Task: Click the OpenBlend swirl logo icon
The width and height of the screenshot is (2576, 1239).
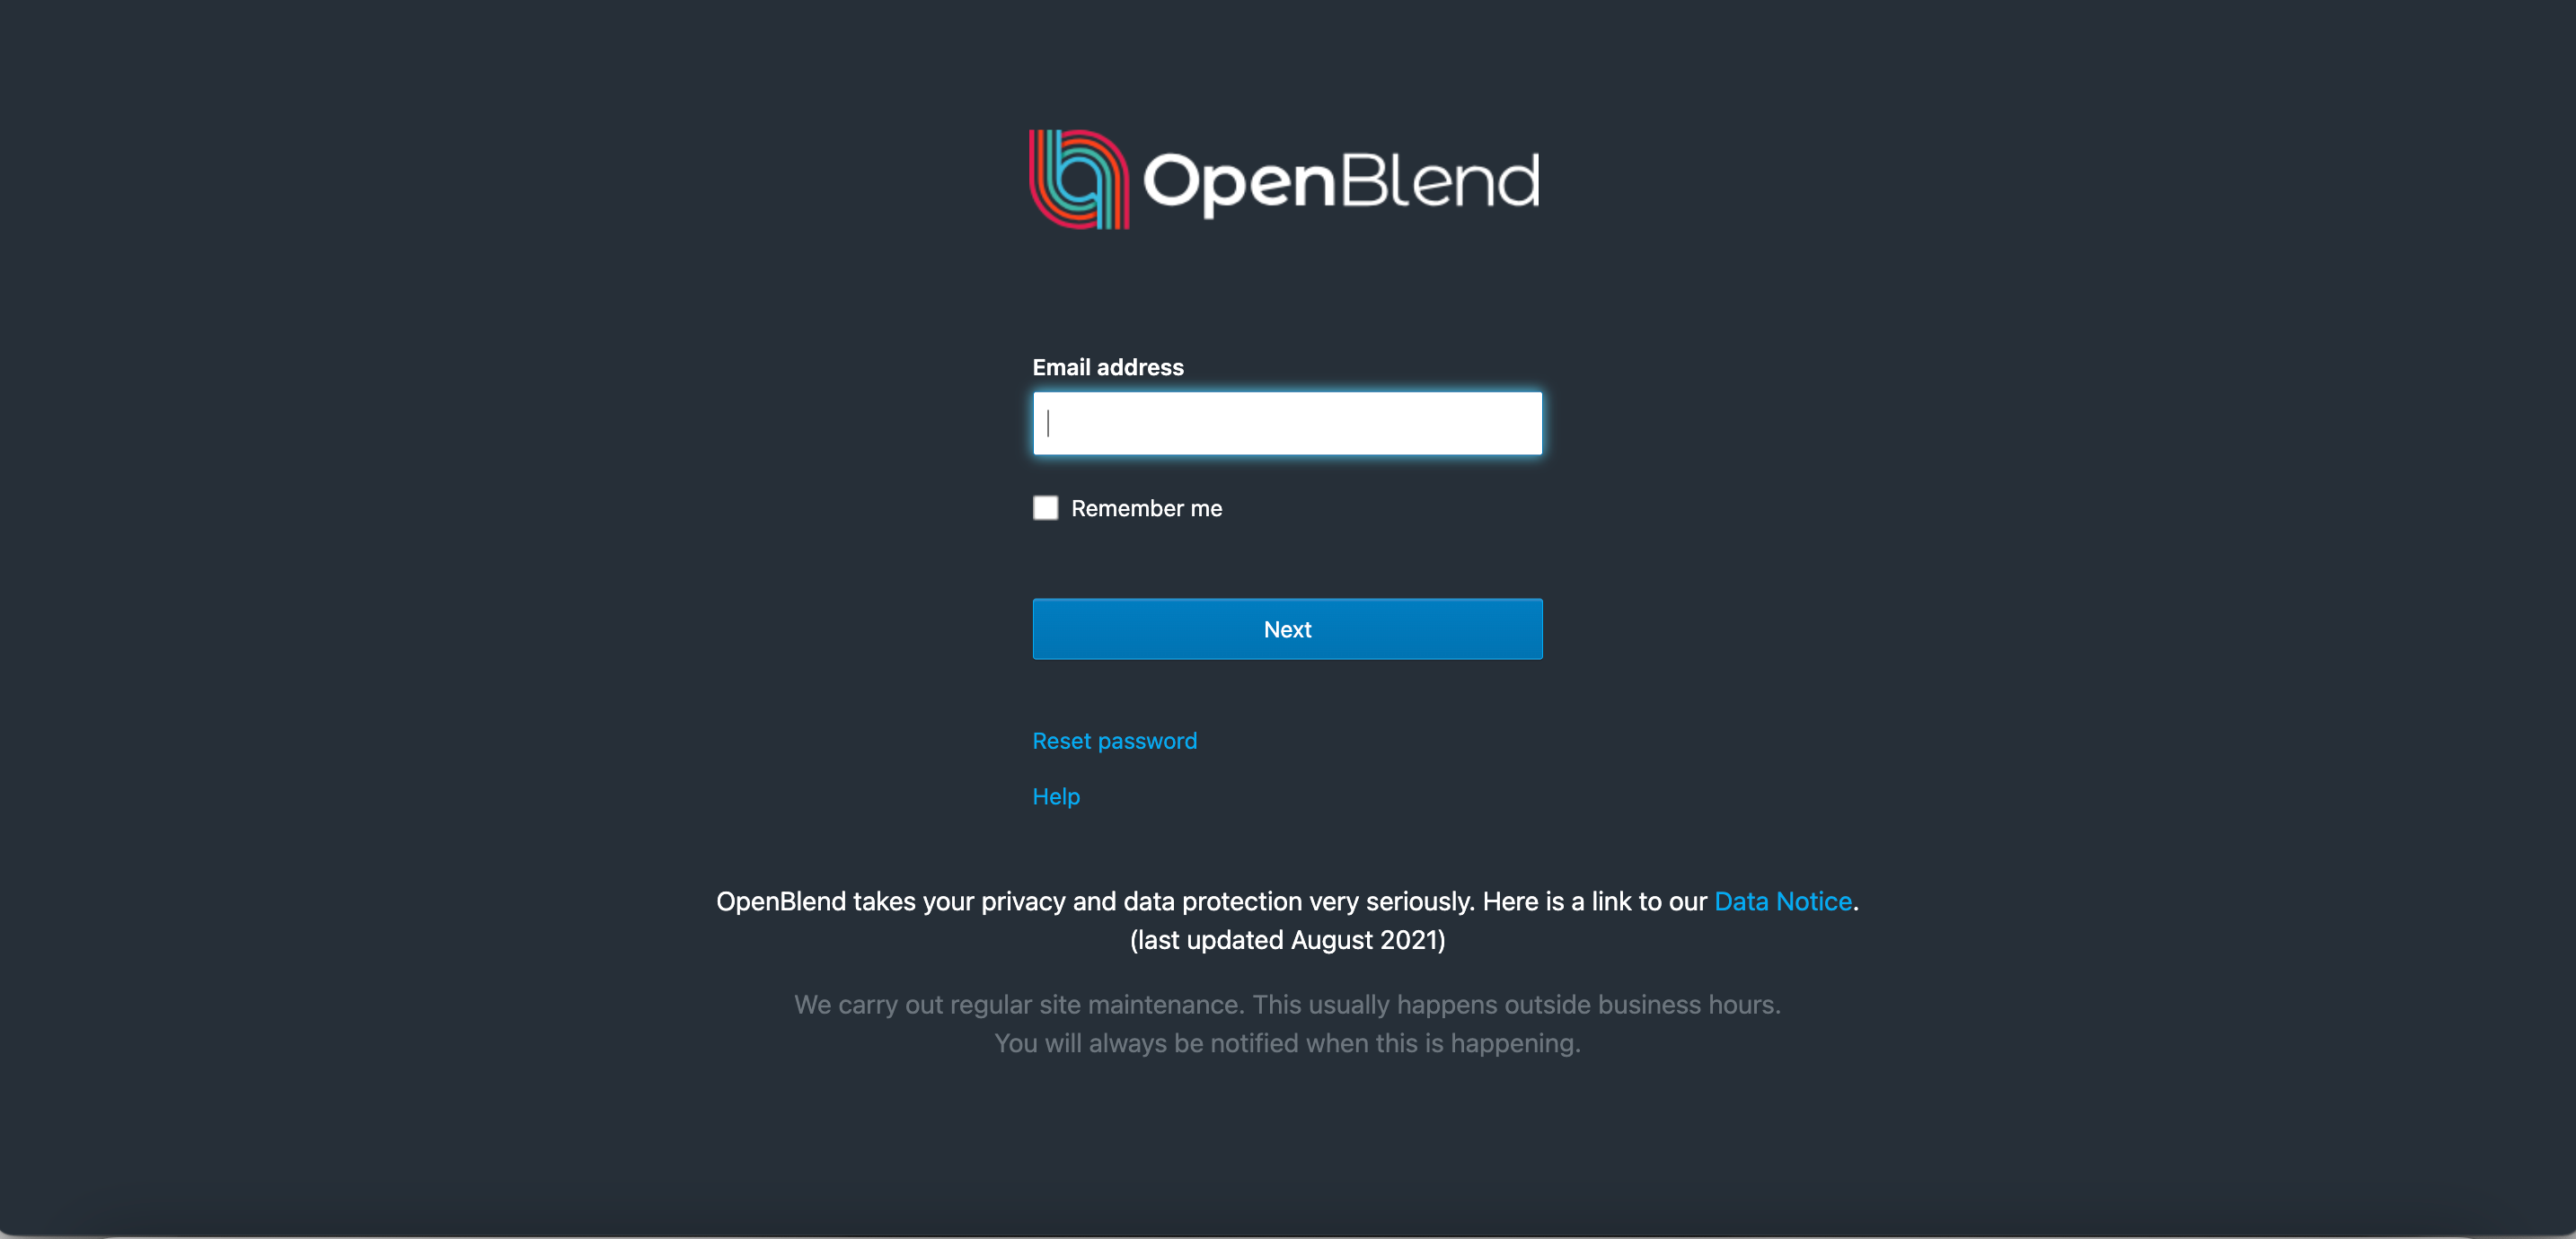Action: [x=1079, y=180]
